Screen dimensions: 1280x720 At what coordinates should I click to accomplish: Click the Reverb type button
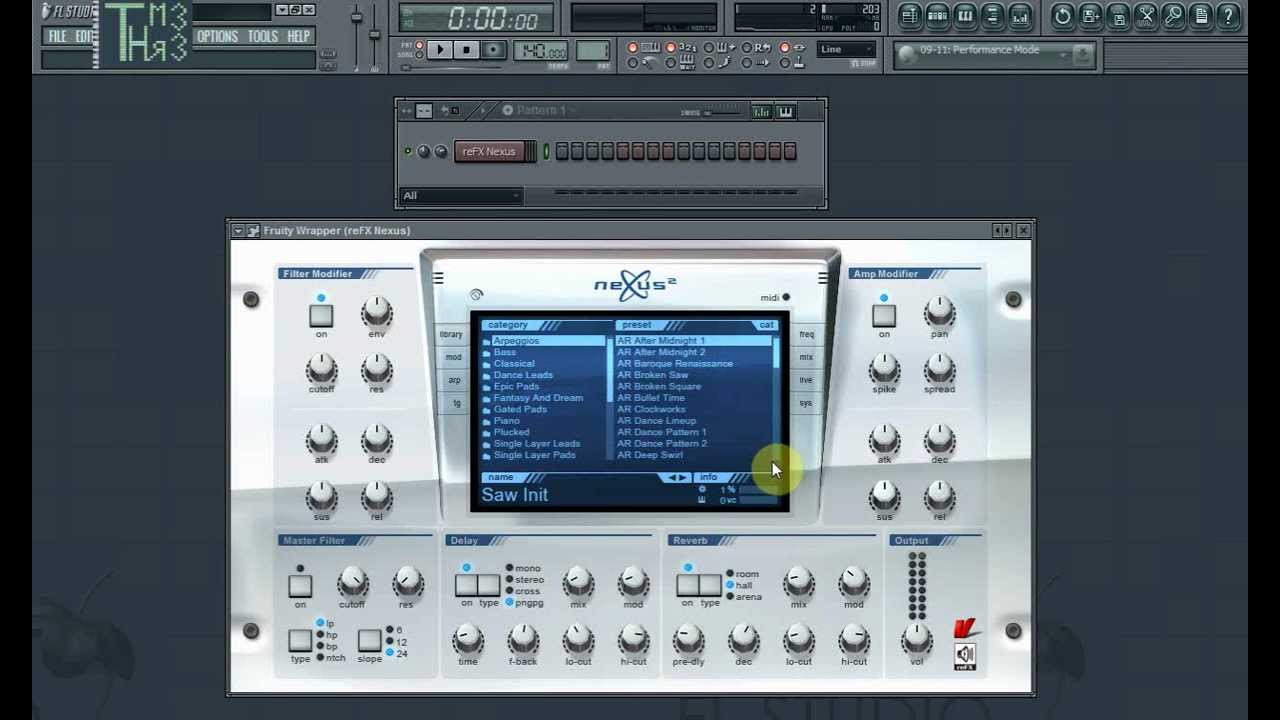pos(710,585)
